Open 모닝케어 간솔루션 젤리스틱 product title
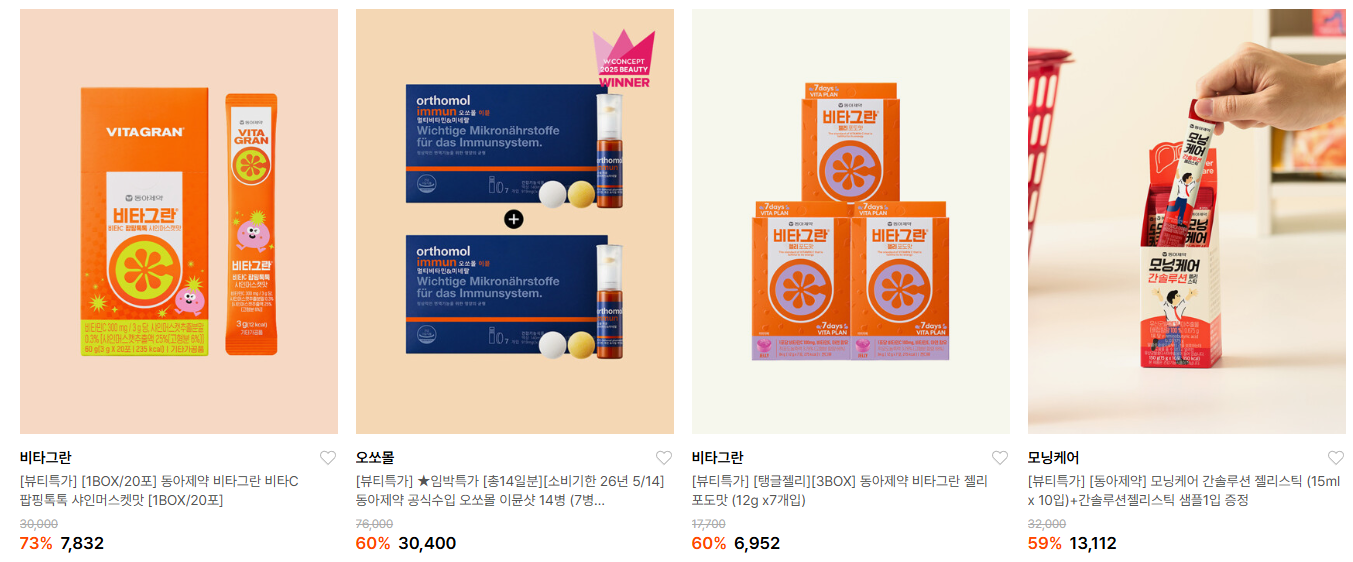1353x562 pixels. (x=1185, y=491)
